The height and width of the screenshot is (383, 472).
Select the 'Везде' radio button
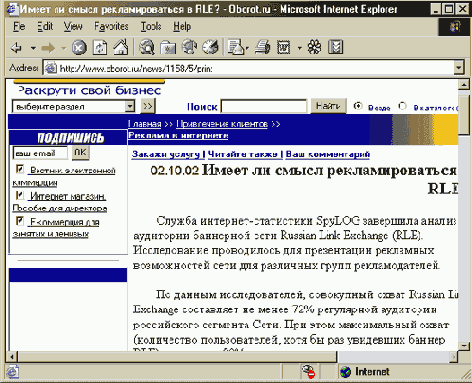pos(358,106)
